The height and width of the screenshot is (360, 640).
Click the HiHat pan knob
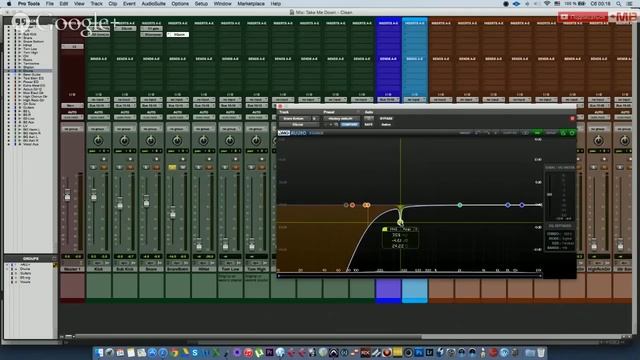point(203,141)
